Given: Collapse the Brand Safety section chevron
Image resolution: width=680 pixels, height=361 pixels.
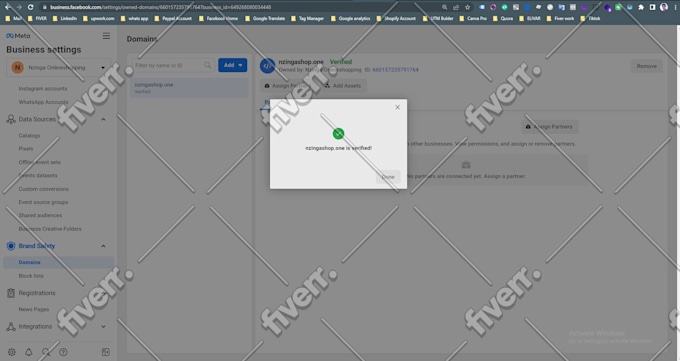Looking at the screenshot, I should (x=103, y=246).
